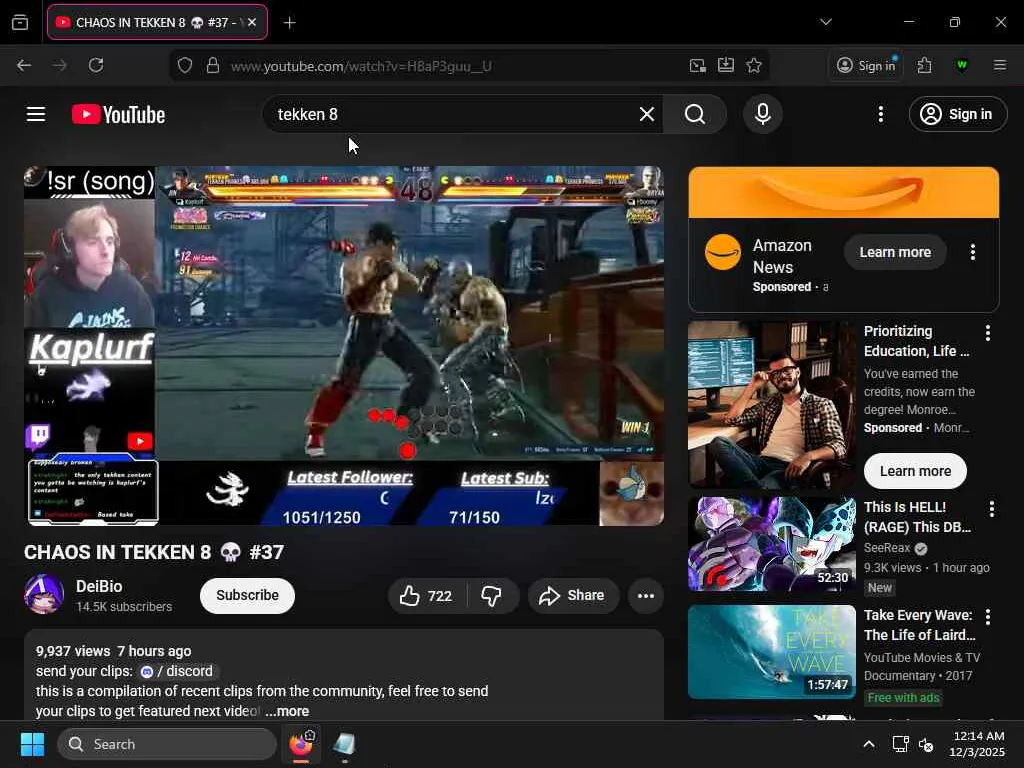Image resolution: width=1024 pixels, height=768 pixels.
Task: Open YouTube settings three-dot menu
Action: pyautogui.click(x=880, y=114)
